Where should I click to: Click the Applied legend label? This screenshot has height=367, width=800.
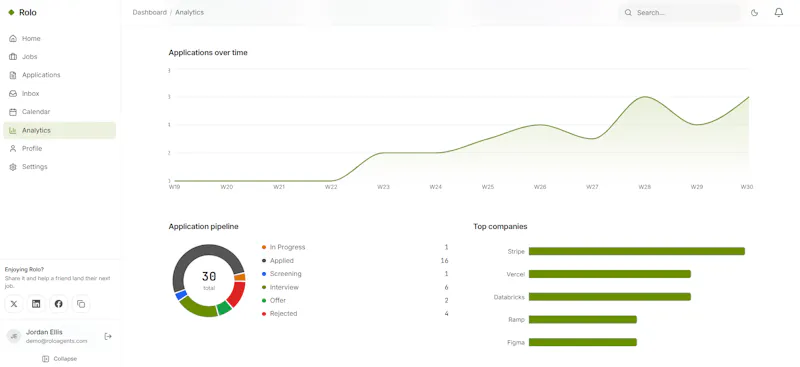coord(282,260)
